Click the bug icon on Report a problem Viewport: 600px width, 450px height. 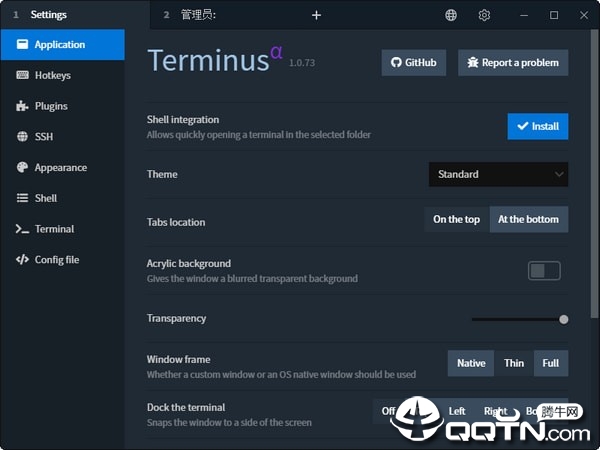[473, 62]
